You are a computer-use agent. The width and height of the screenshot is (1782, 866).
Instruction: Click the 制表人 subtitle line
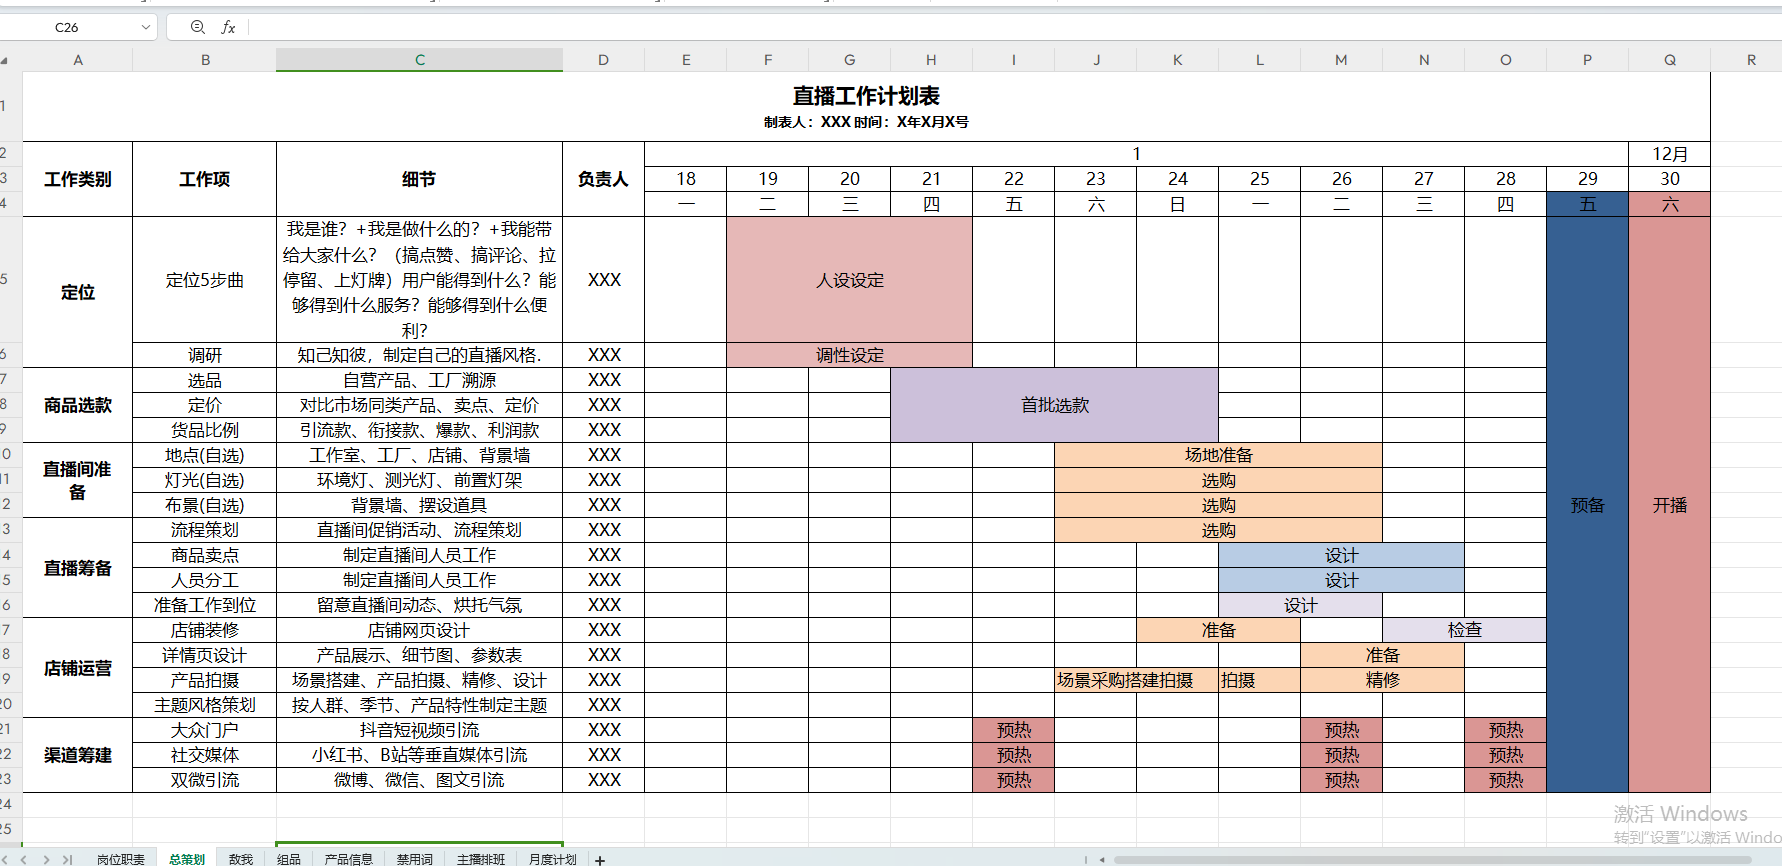pos(866,122)
